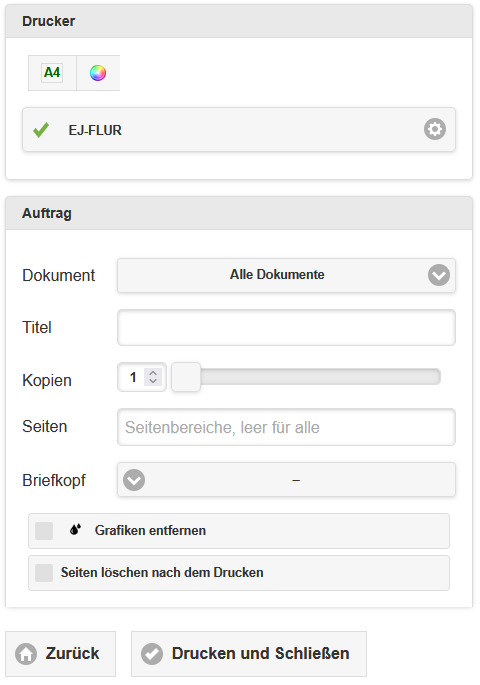
Task: Click the color wheel icon
Action: coord(98,73)
